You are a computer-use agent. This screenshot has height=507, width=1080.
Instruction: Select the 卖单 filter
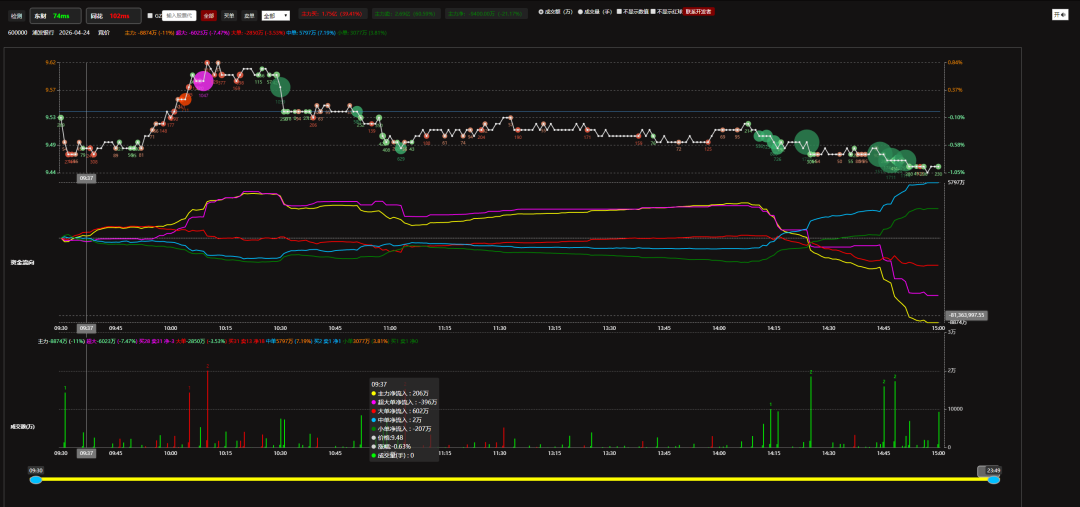[x=249, y=16]
